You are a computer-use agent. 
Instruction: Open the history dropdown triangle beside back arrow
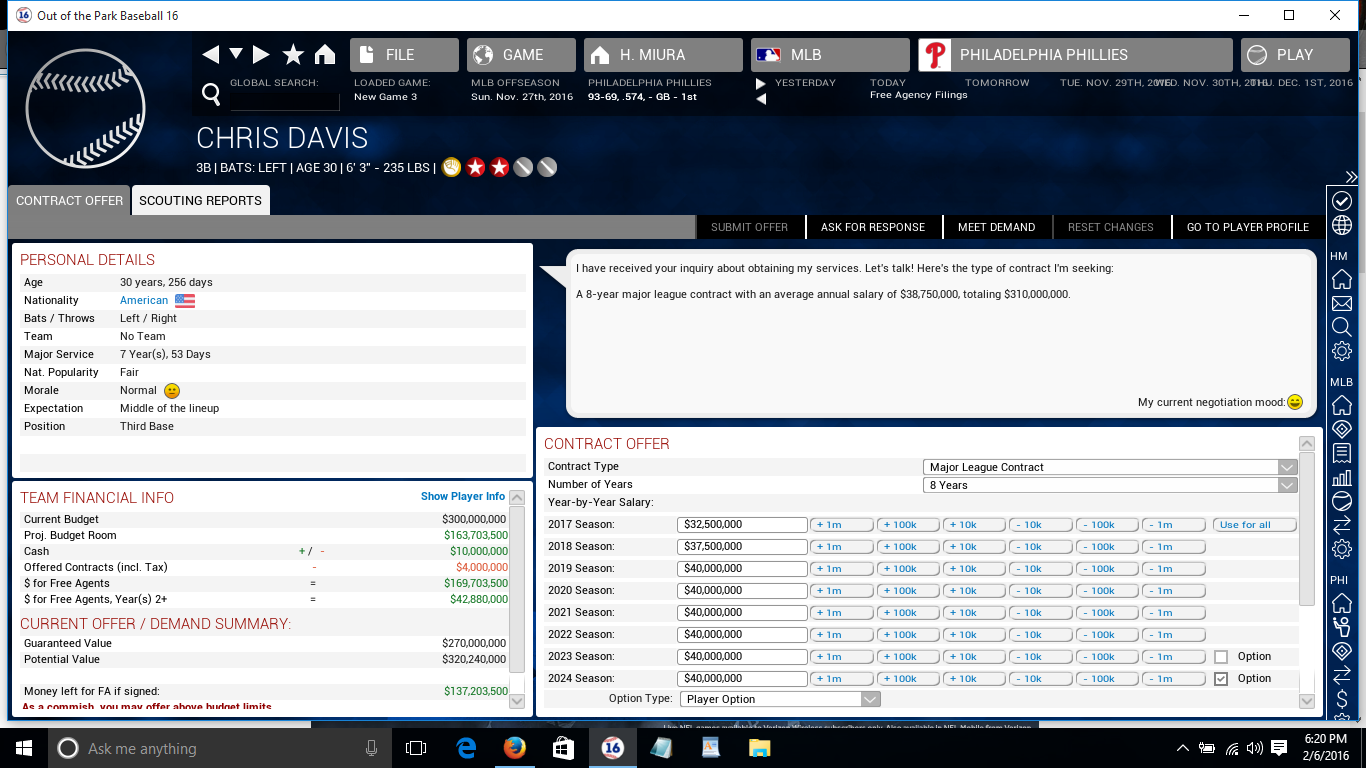(236, 53)
